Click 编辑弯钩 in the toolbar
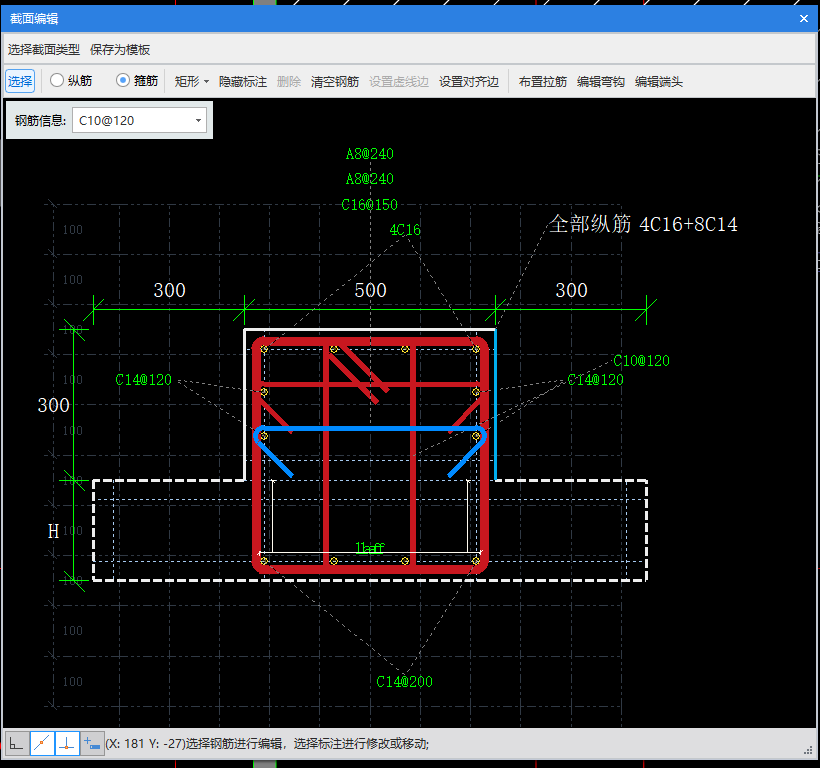Image resolution: width=820 pixels, height=768 pixels. 601,82
